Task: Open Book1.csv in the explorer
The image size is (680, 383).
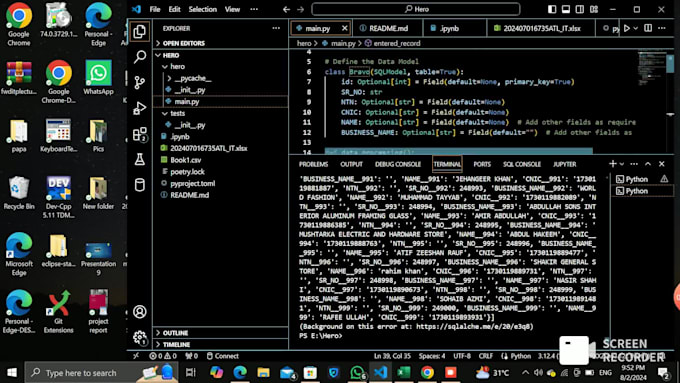Action: click(x=221, y=160)
